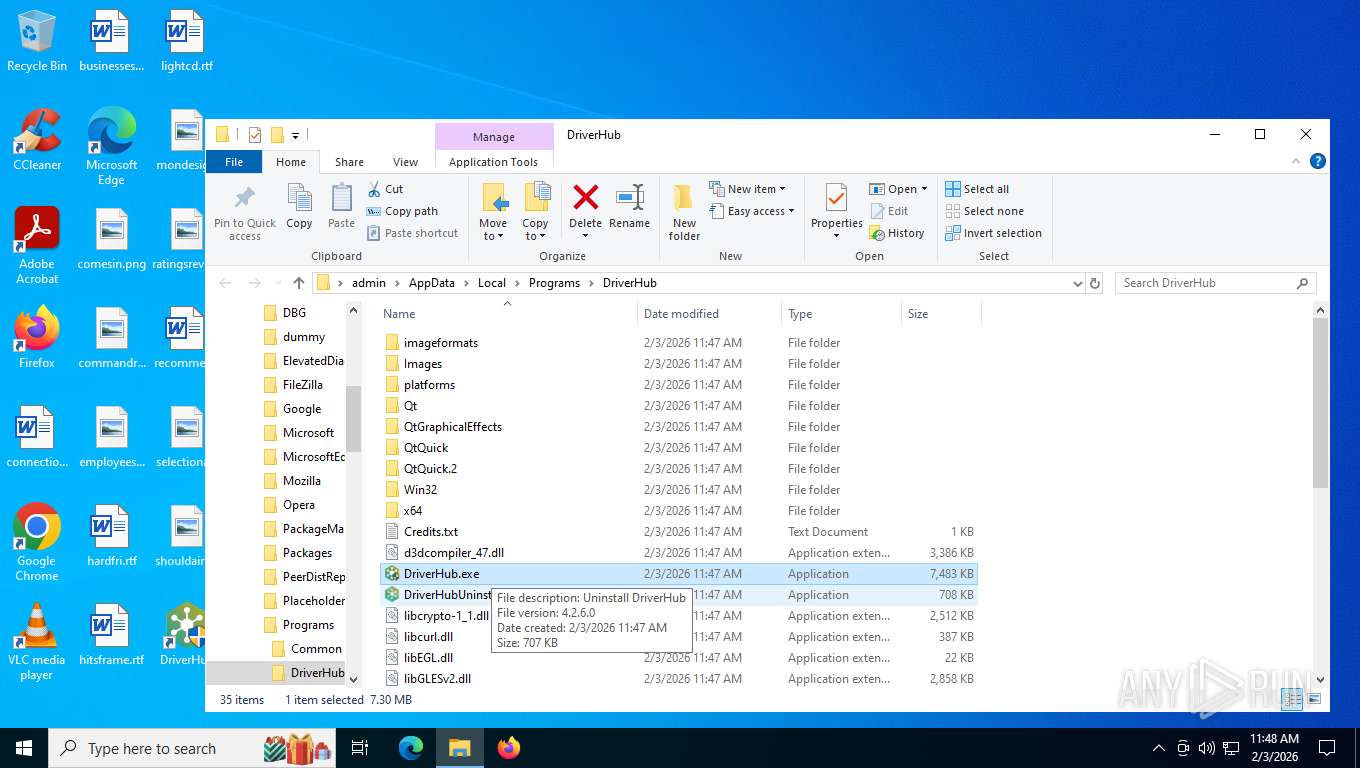The height and width of the screenshot is (768, 1360).
Task: Open the Adobe Acrobat desktop shortcut
Action: 37,246
